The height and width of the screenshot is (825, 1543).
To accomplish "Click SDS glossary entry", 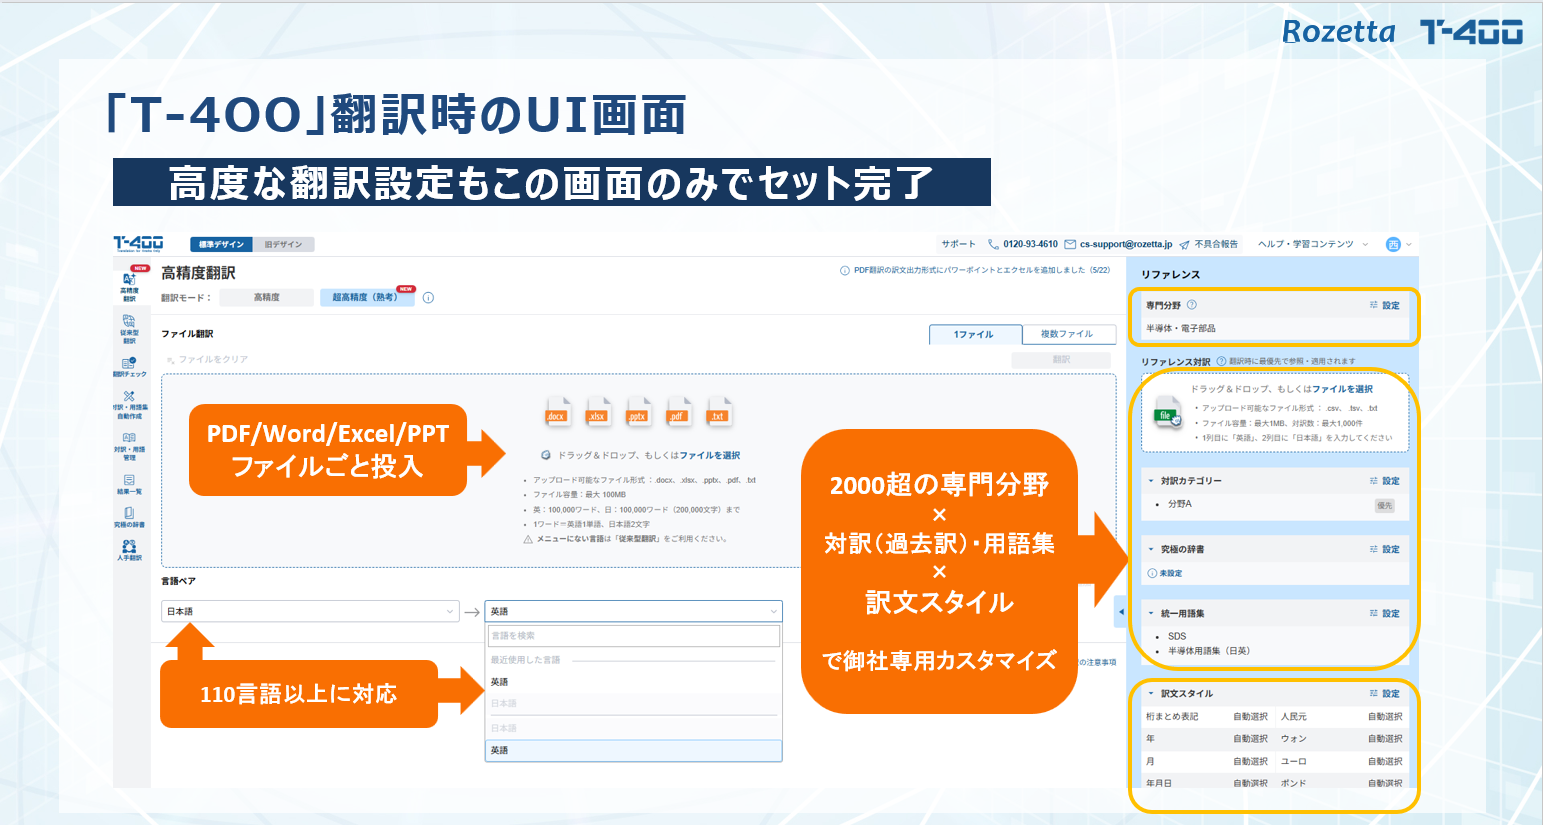I will (x=1177, y=636).
